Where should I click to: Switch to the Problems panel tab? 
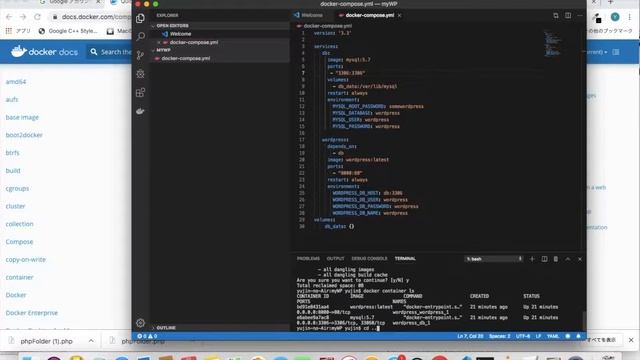(x=308, y=258)
